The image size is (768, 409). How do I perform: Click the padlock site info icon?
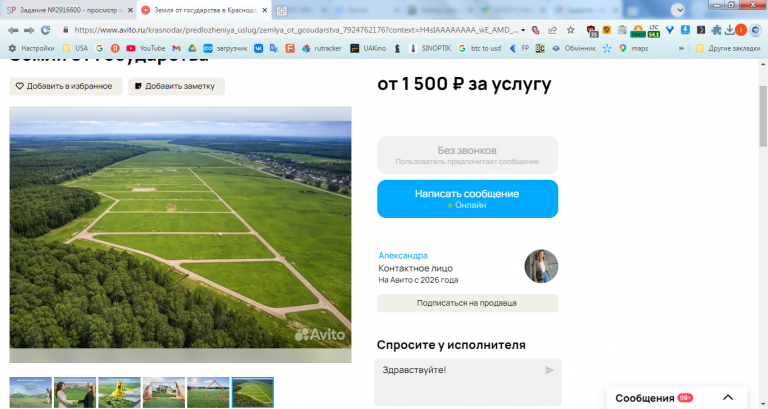(66, 30)
